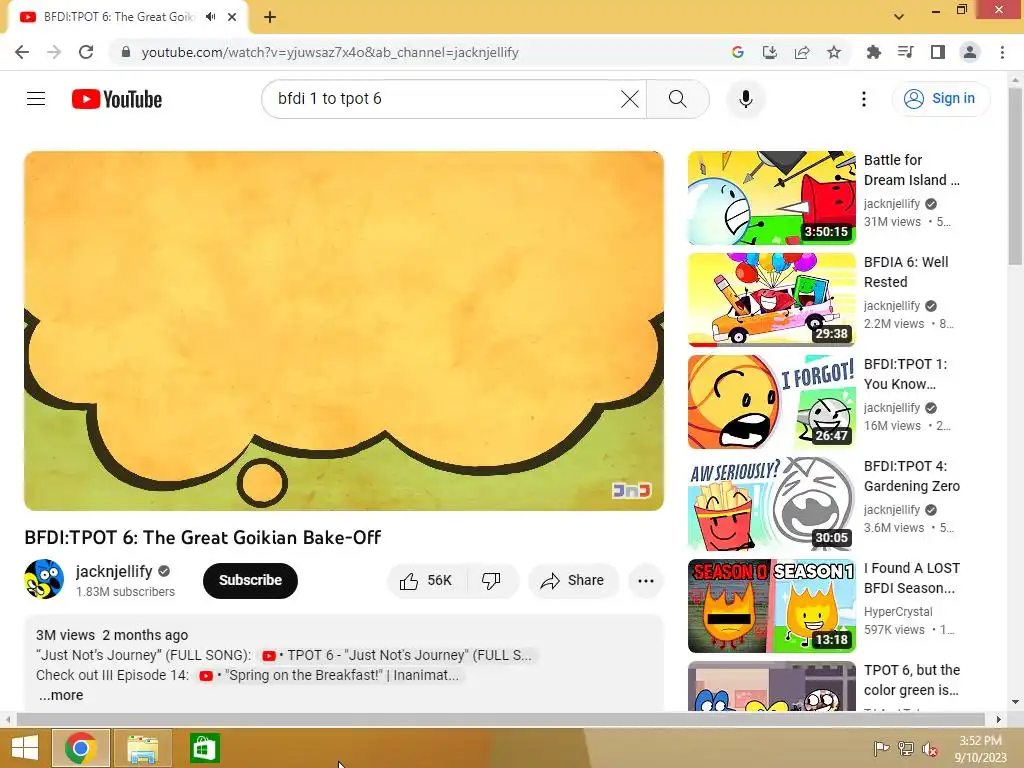Like the video (56K thumbs up)
The width and height of the screenshot is (1024, 768).
pos(426,581)
